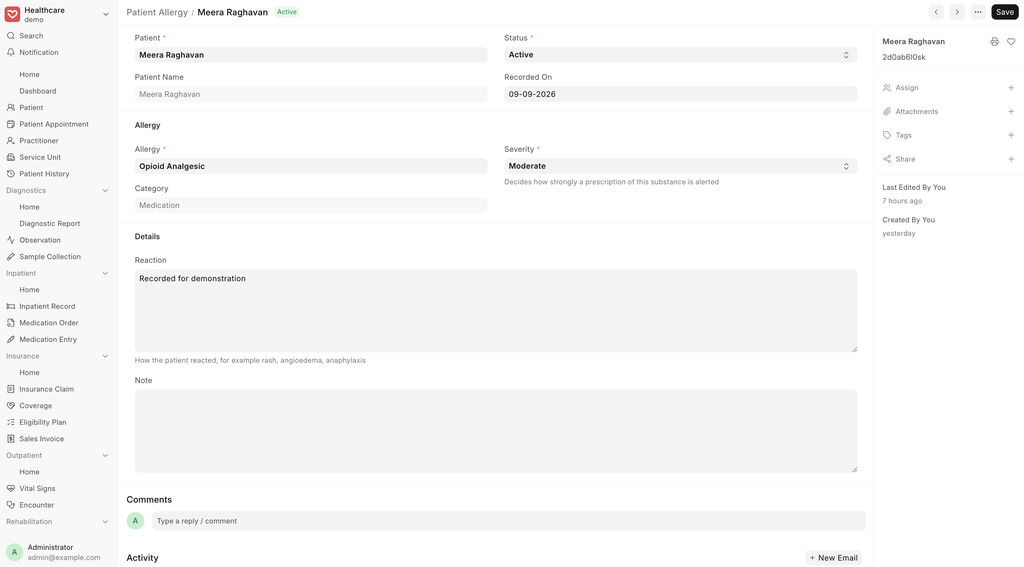Viewport: 1024px width, 567px height.
Task: Go to Home under Outpatient
Action: 29,472
